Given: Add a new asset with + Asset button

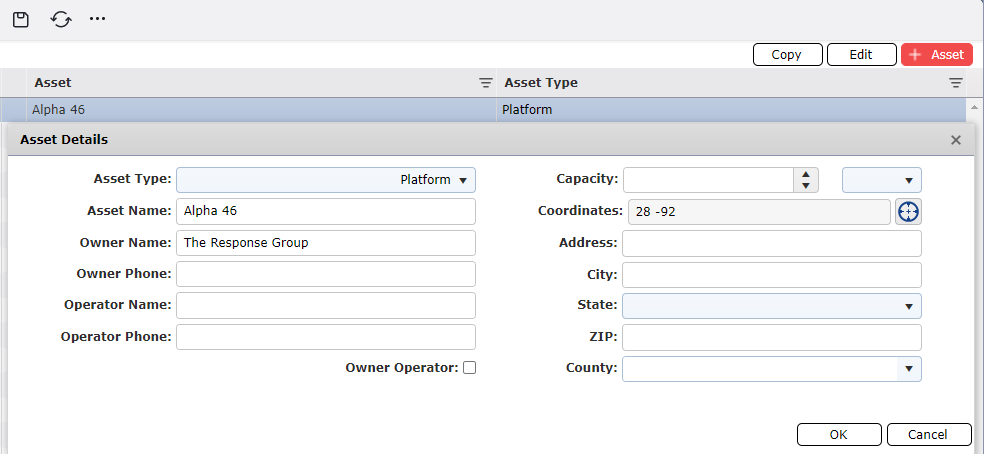Looking at the screenshot, I should click(x=936, y=55).
